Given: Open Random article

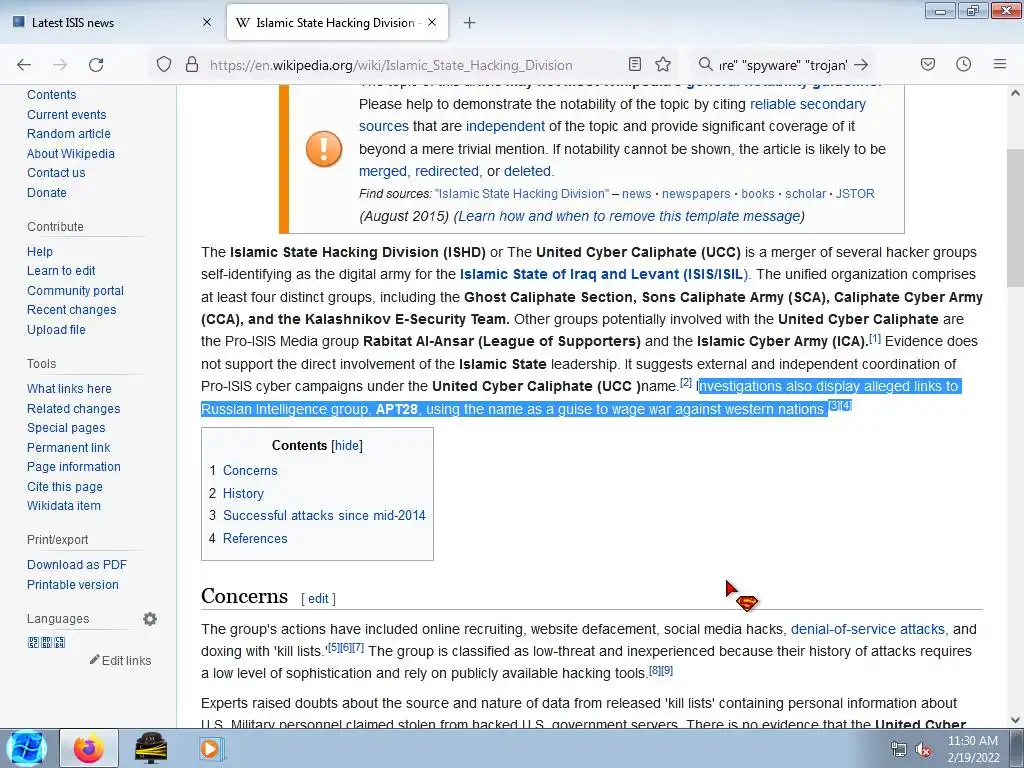Looking at the screenshot, I should click(69, 133).
